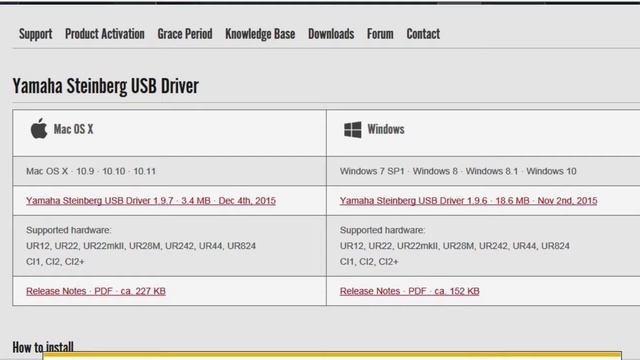
Task: Click the UR12, UR22 hardware list under Windows
Action: click(455, 246)
